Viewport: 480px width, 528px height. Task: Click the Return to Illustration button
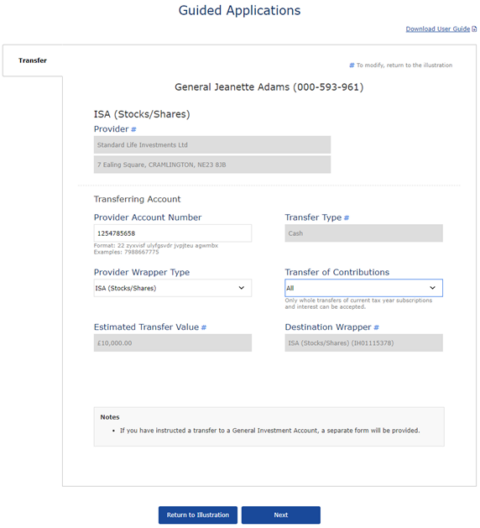pos(198,515)
